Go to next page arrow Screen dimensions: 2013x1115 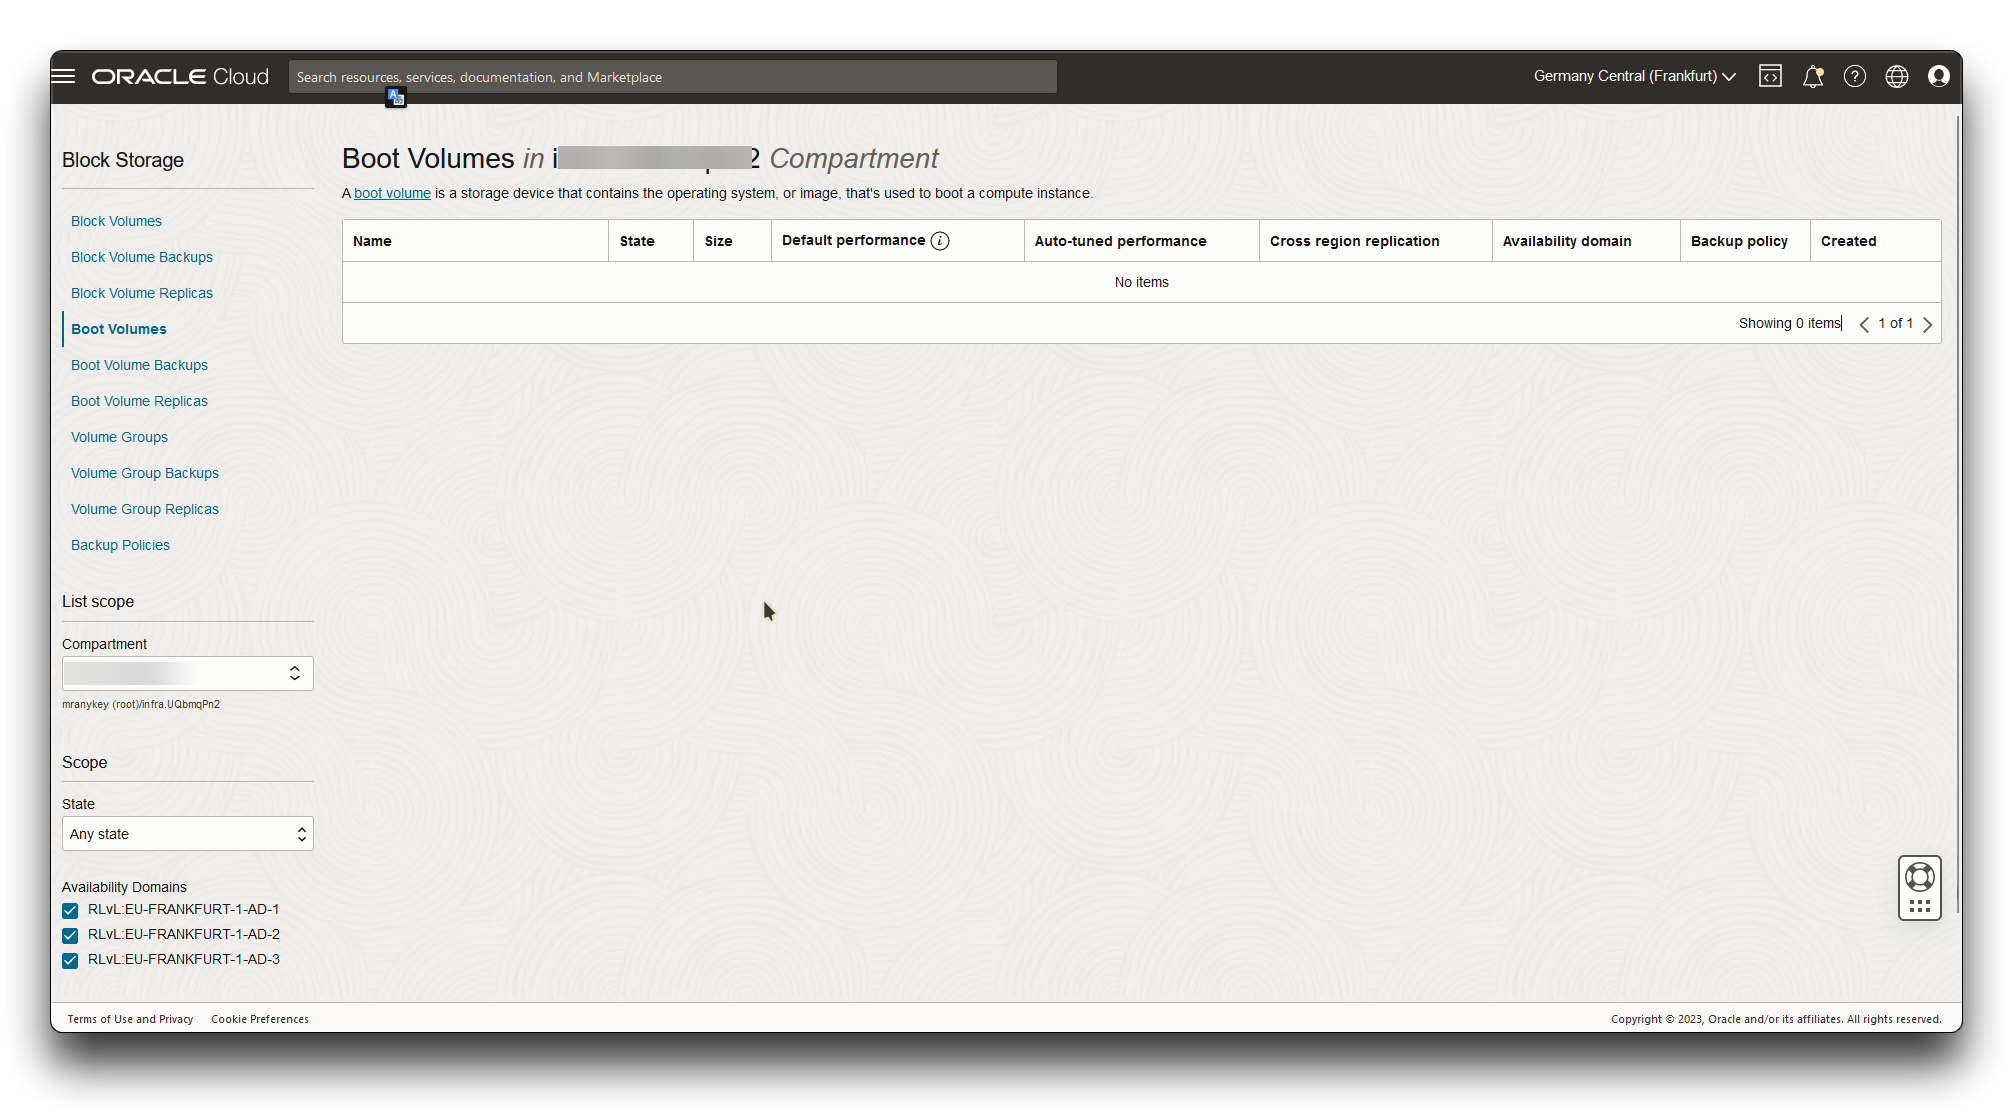[1927, 324]
